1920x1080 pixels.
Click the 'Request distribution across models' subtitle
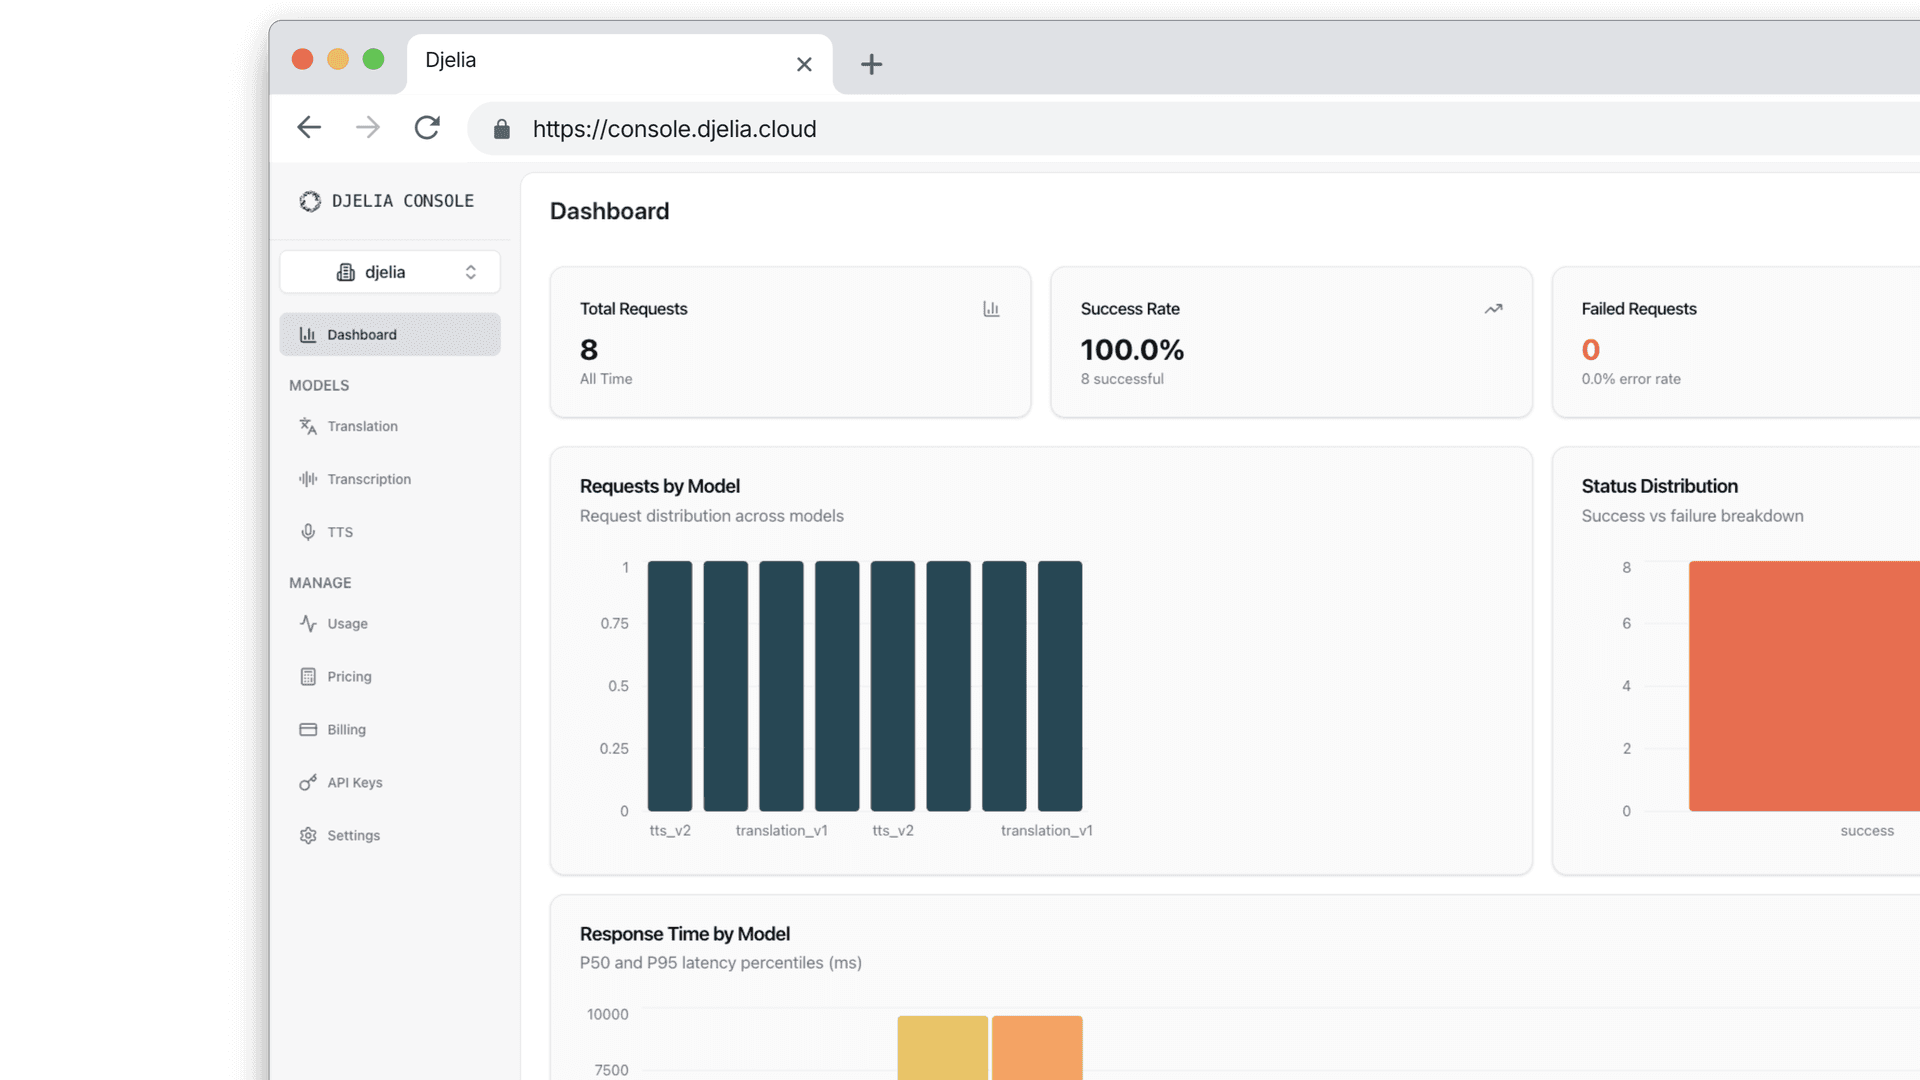coord(712,516)
